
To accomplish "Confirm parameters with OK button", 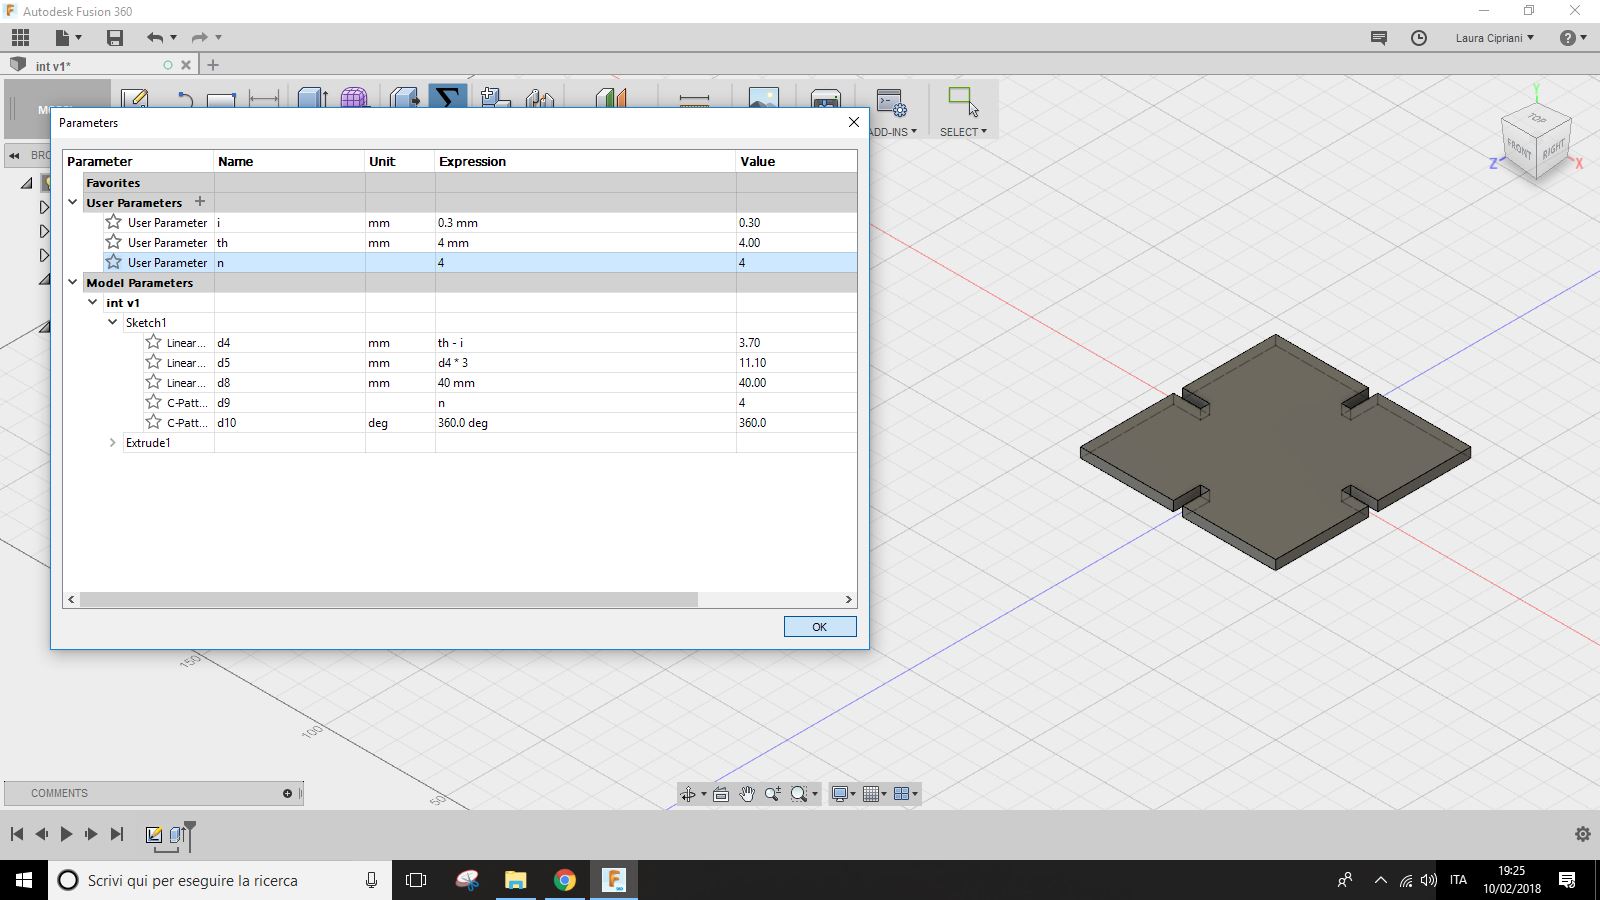I will (820, 627).
